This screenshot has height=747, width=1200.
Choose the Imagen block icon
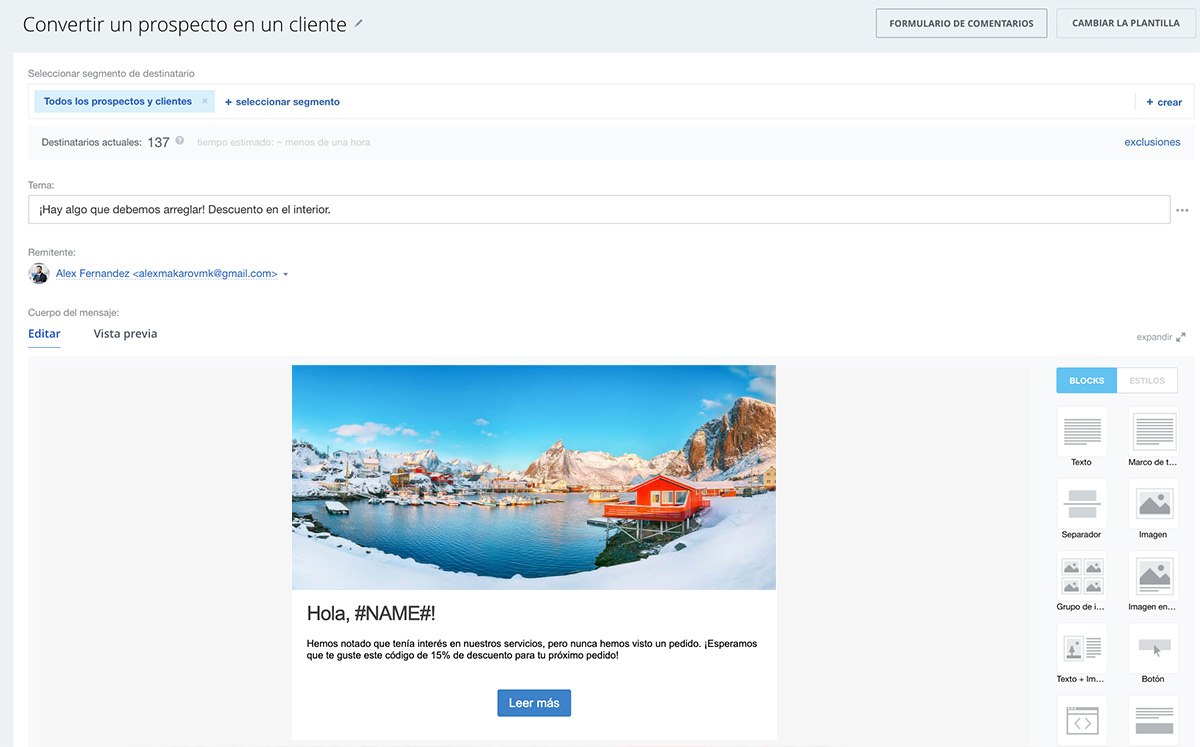click(x=1153, y=503)
